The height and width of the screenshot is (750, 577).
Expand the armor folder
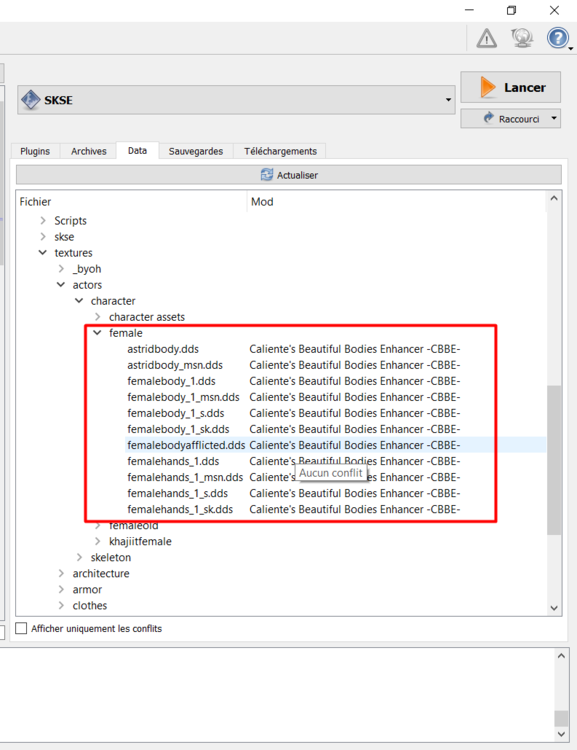(61, 589)
